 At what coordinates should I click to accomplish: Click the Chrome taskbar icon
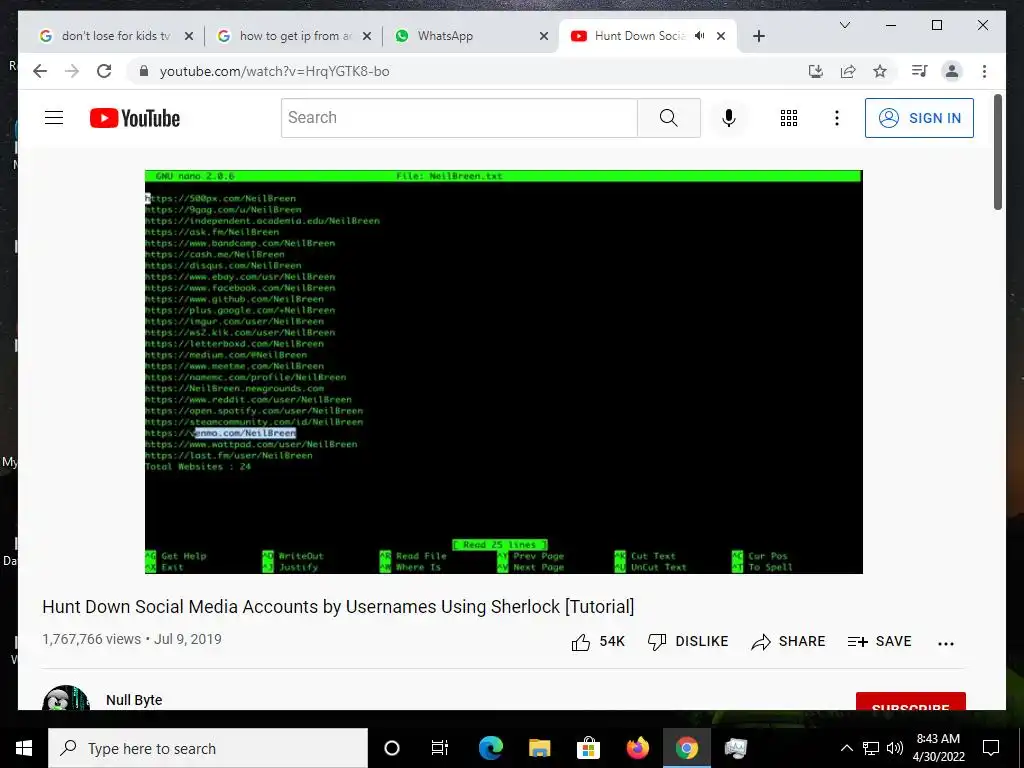(x=686, y=748)
